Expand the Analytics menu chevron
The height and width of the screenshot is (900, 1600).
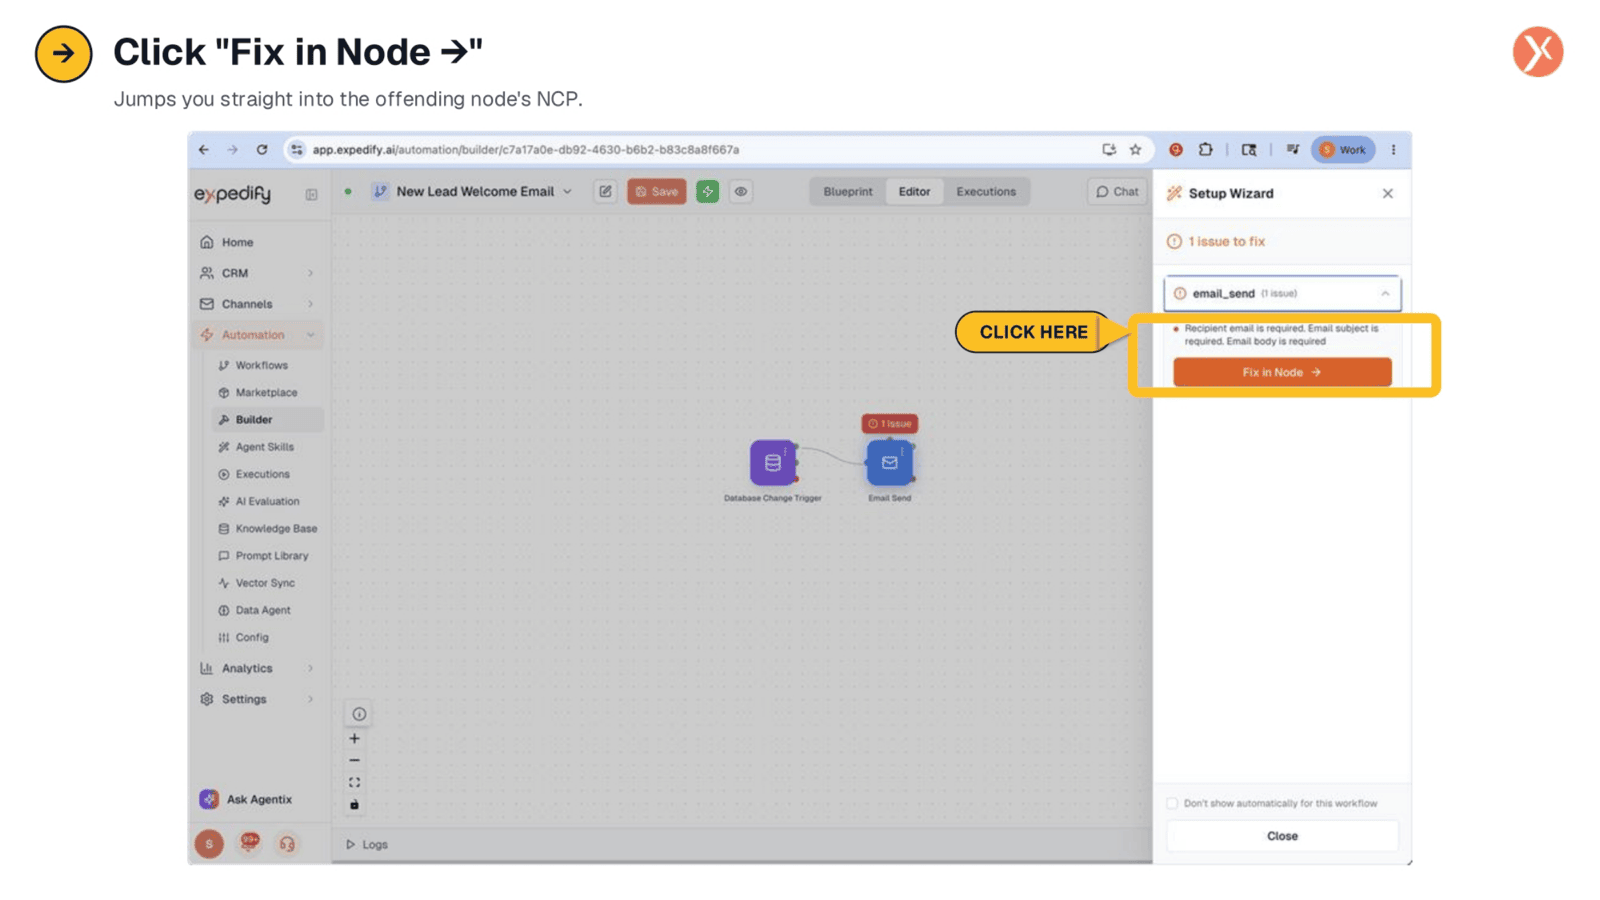[x=311, y=668]
